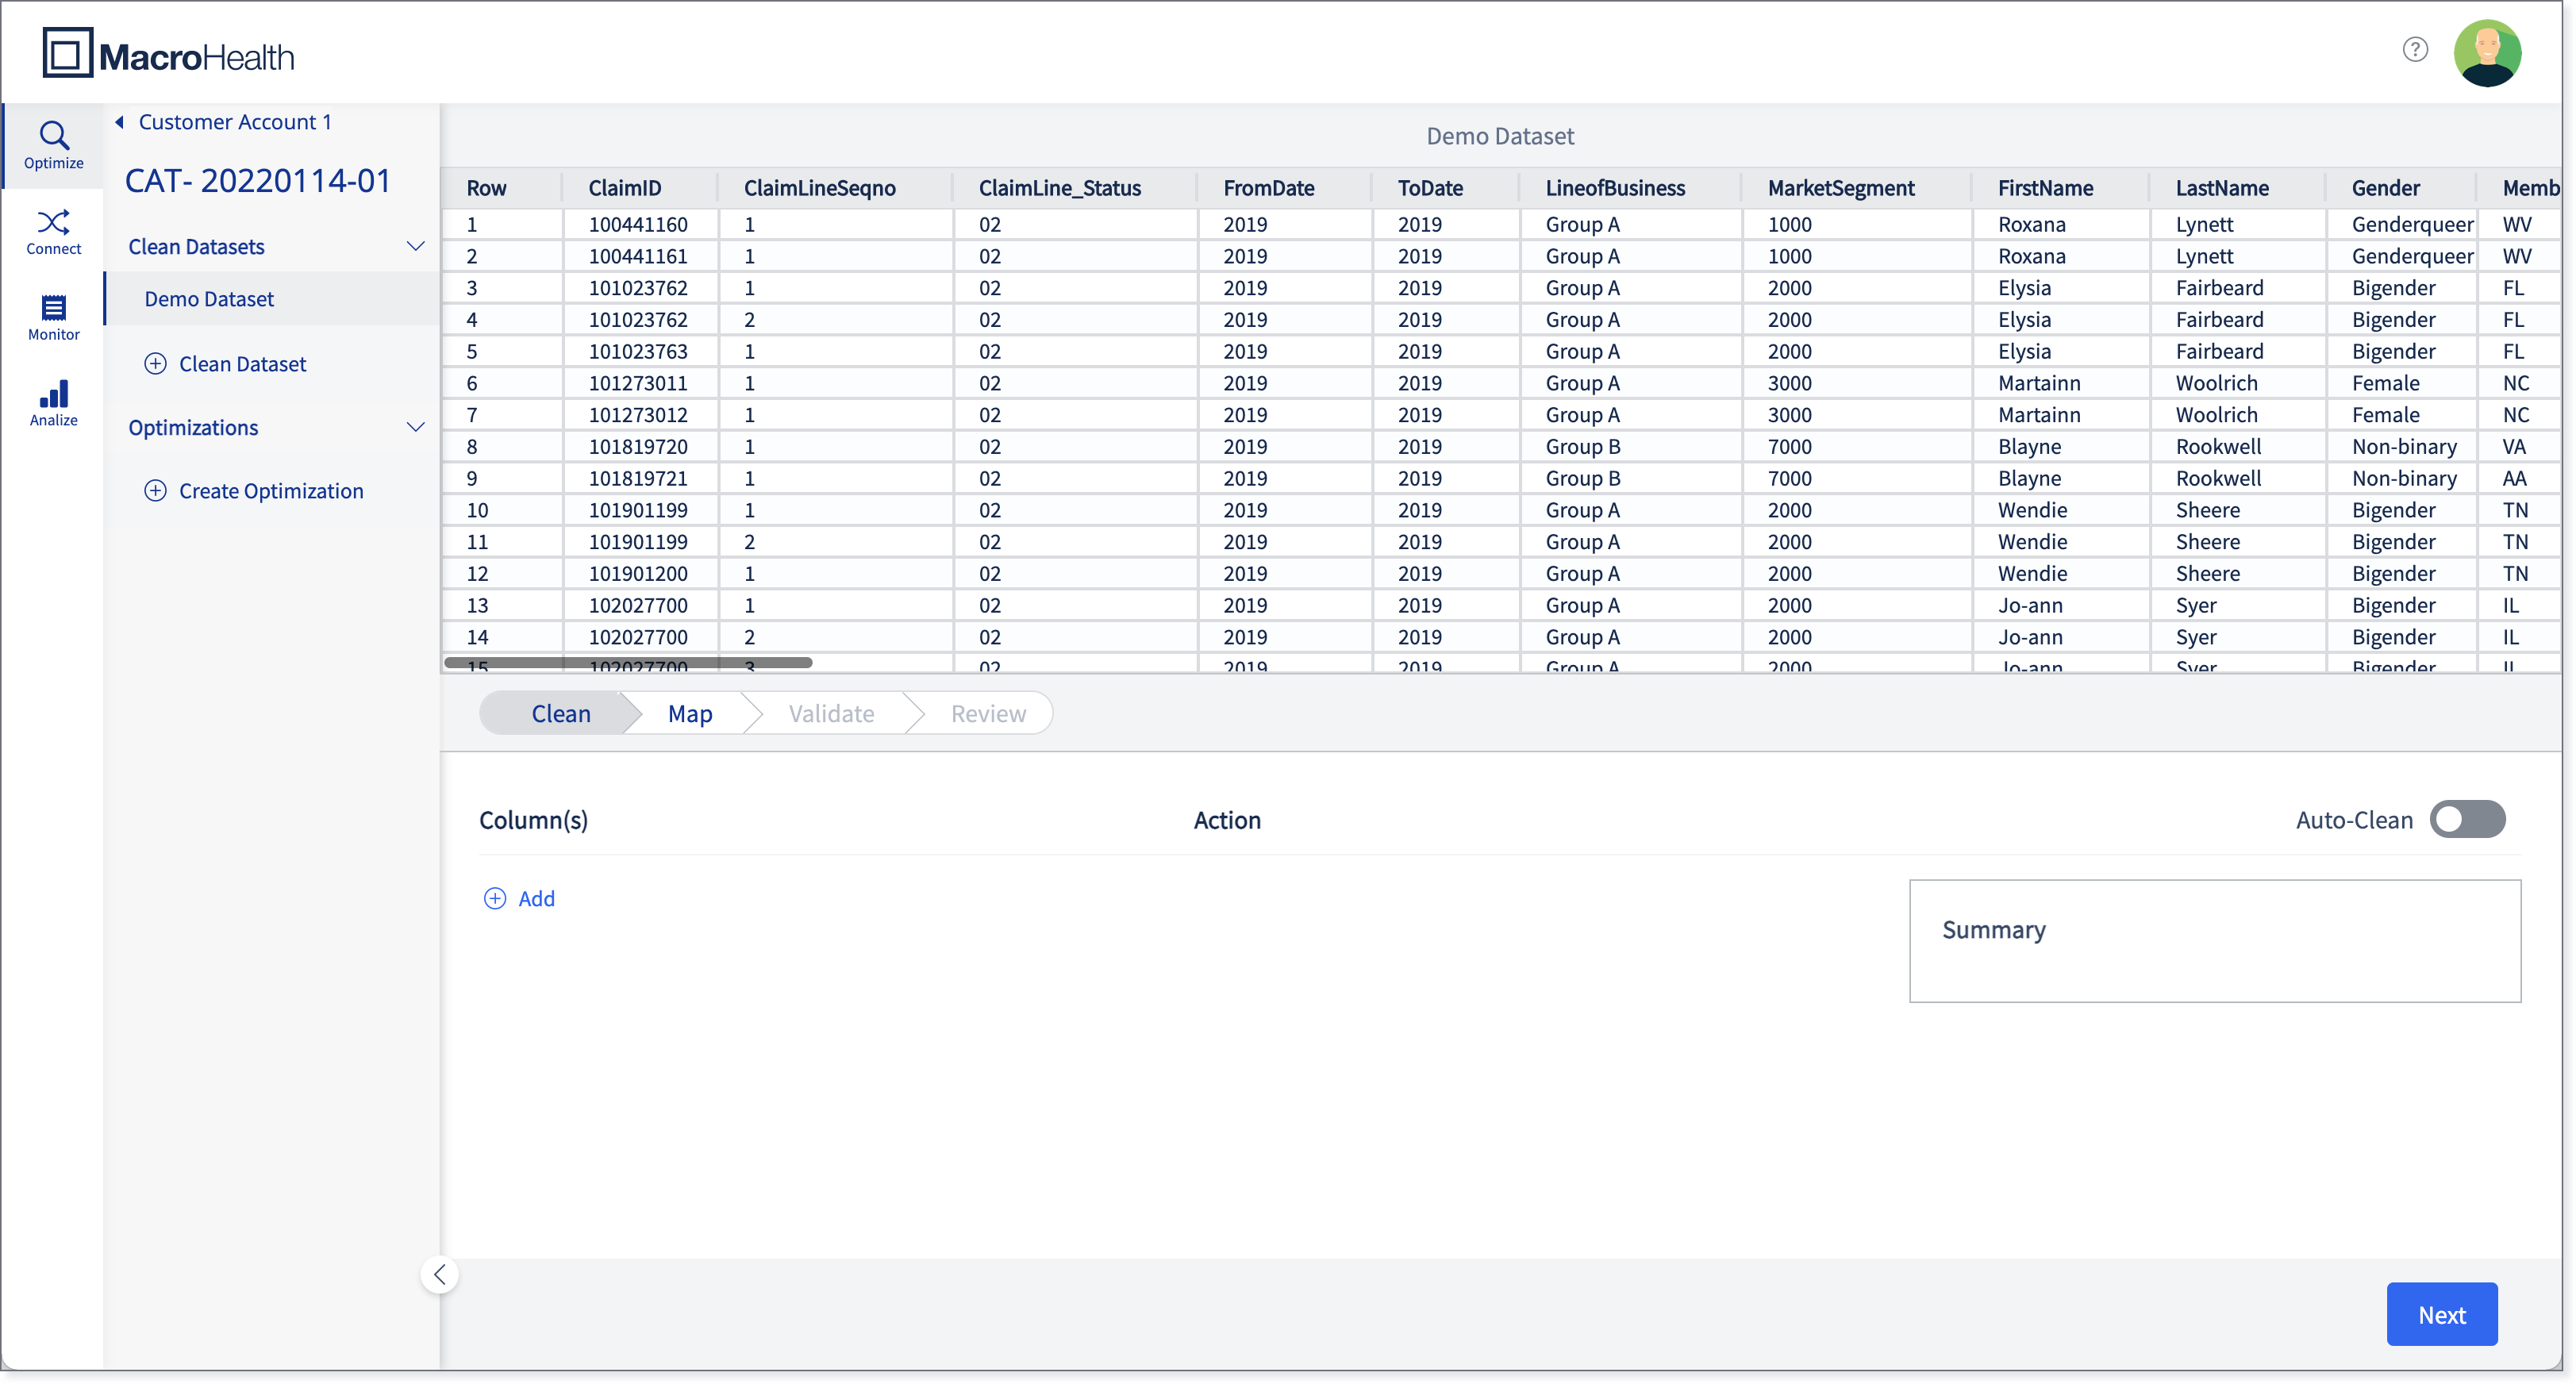Viewport: 2576px width, 1384px height.
Task: Collapse the side panel with the arrow button
Action: 439,1275
